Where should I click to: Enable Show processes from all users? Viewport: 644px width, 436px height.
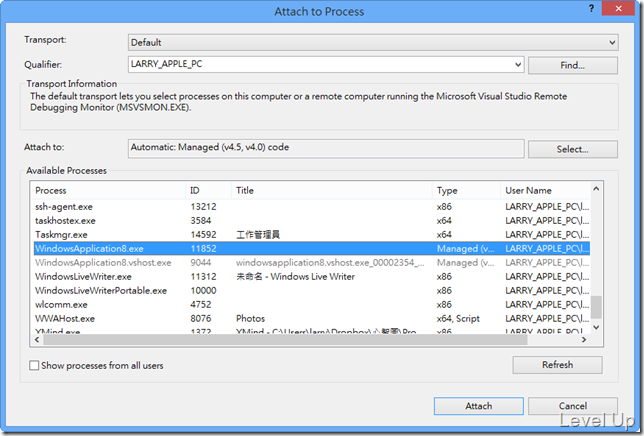pos(34,365)
